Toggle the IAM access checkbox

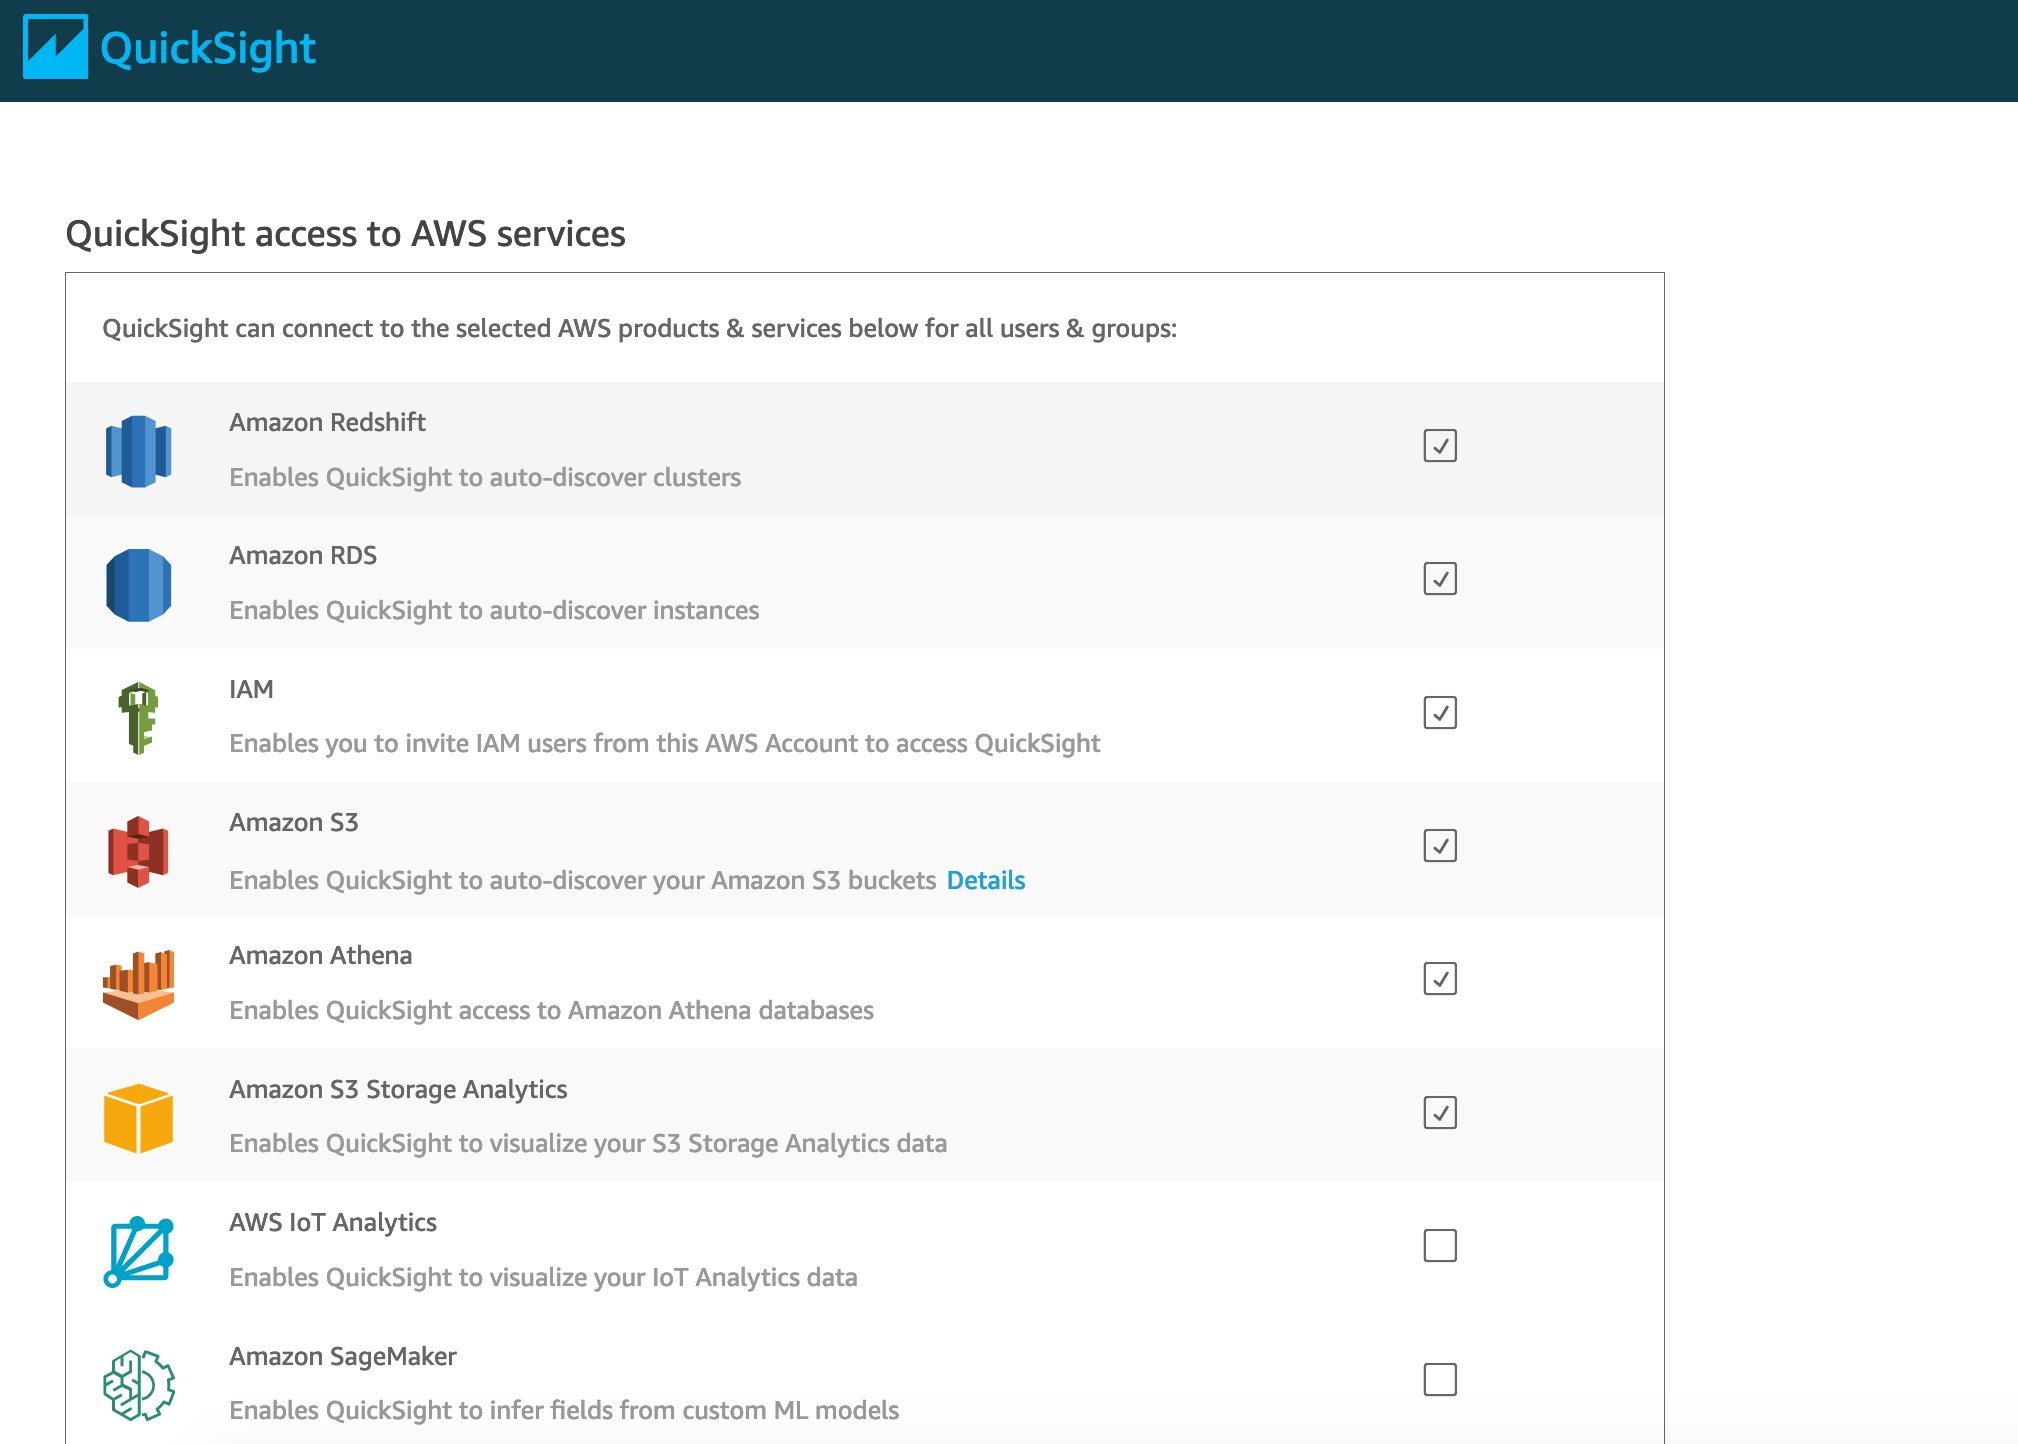click(1440, 712)
